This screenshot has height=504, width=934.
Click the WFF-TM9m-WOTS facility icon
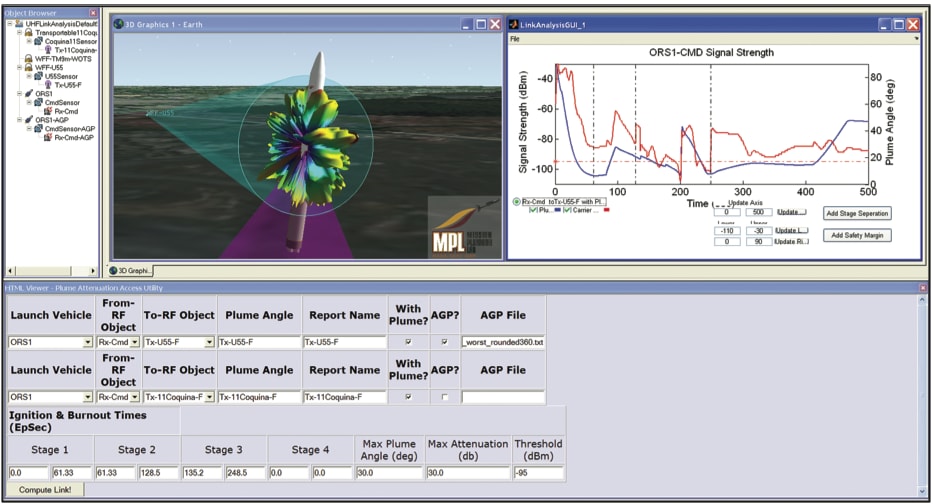(28, 59)
